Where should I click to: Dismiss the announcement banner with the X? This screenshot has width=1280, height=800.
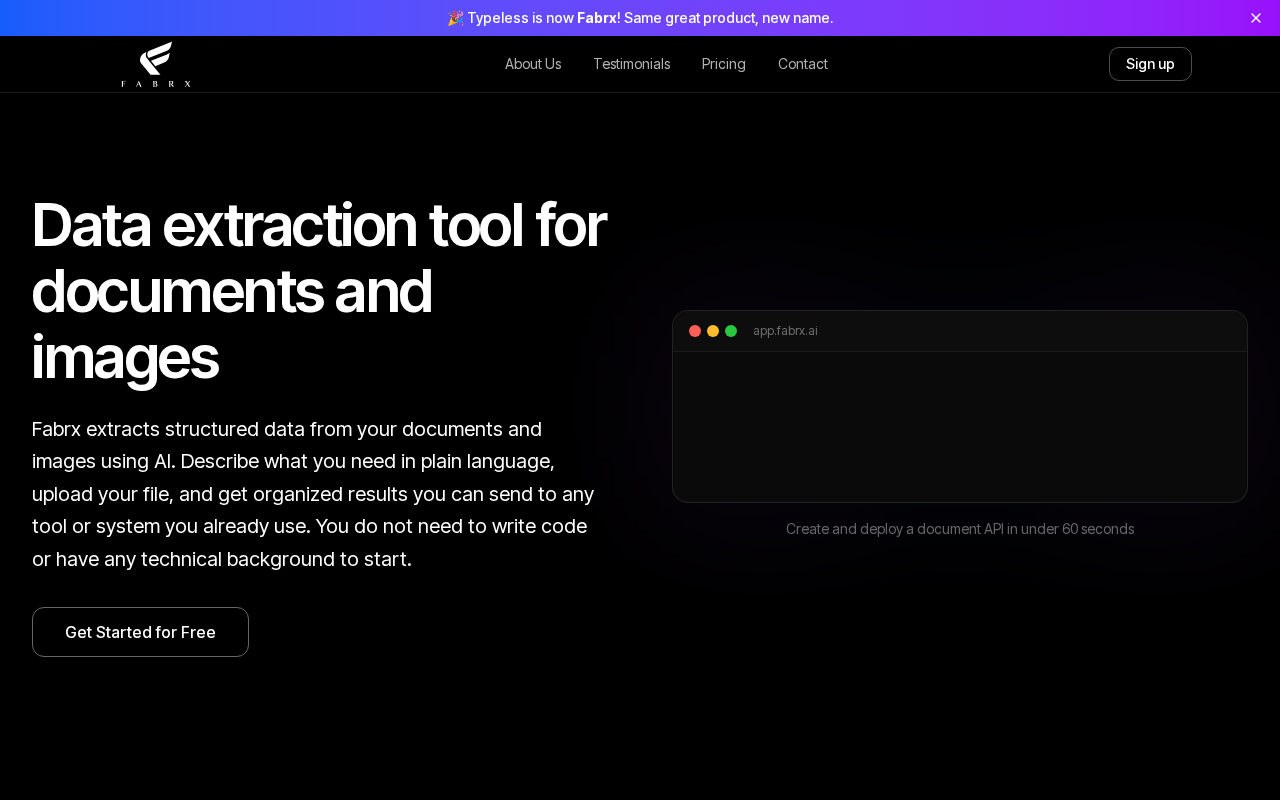point(1256,18)
